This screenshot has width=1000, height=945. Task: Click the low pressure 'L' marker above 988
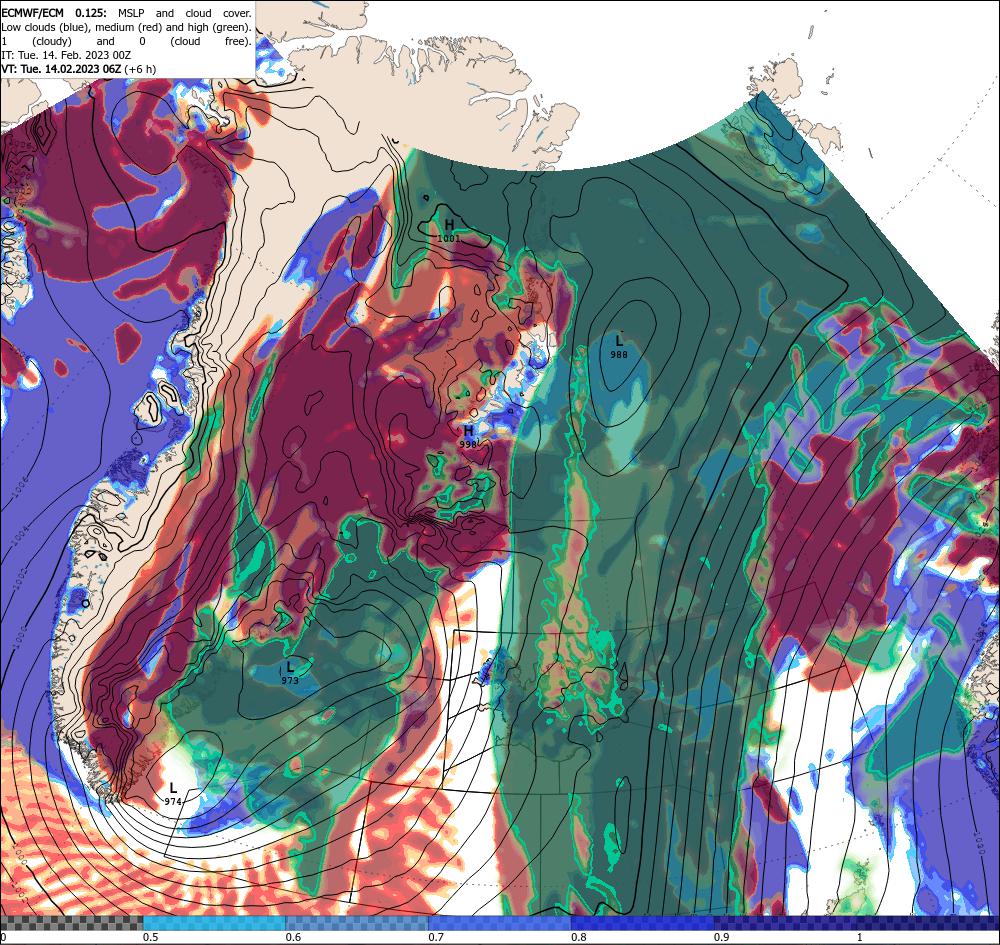pos(619,342)
